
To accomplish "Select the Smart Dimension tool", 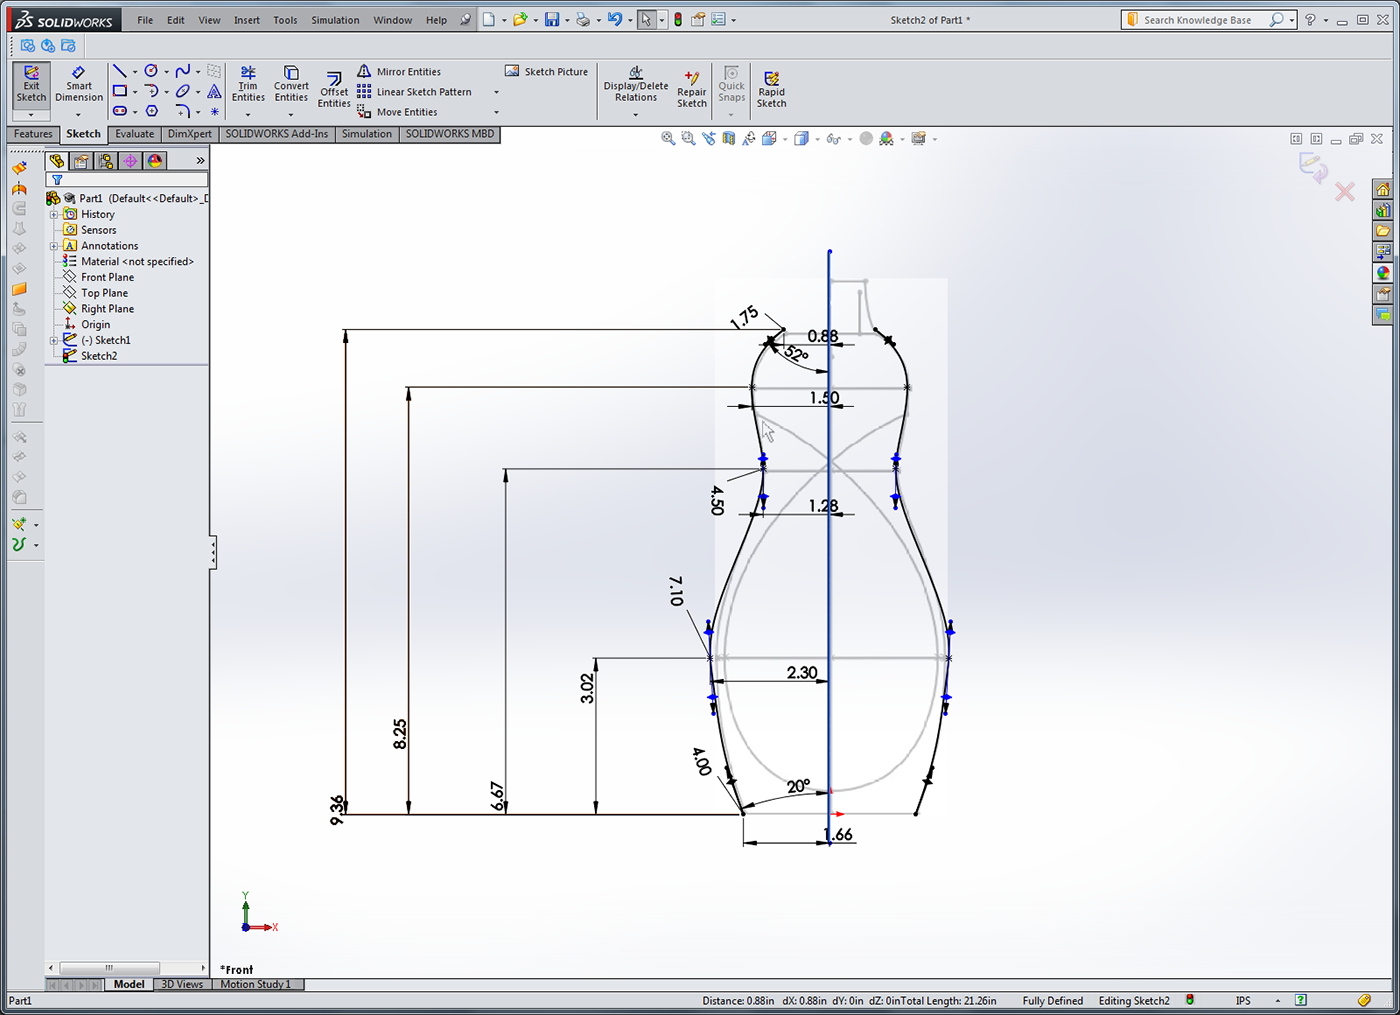I will coord(79,84).
